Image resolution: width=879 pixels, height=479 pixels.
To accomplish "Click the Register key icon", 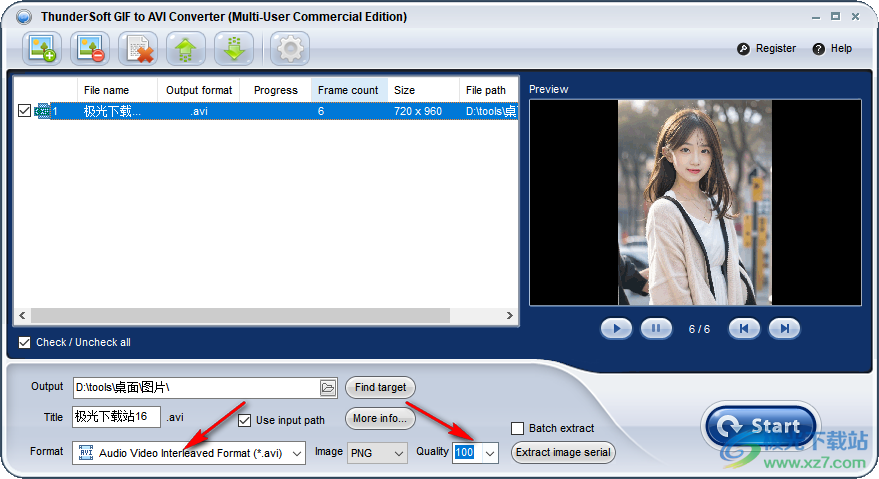I will (743, 49).
